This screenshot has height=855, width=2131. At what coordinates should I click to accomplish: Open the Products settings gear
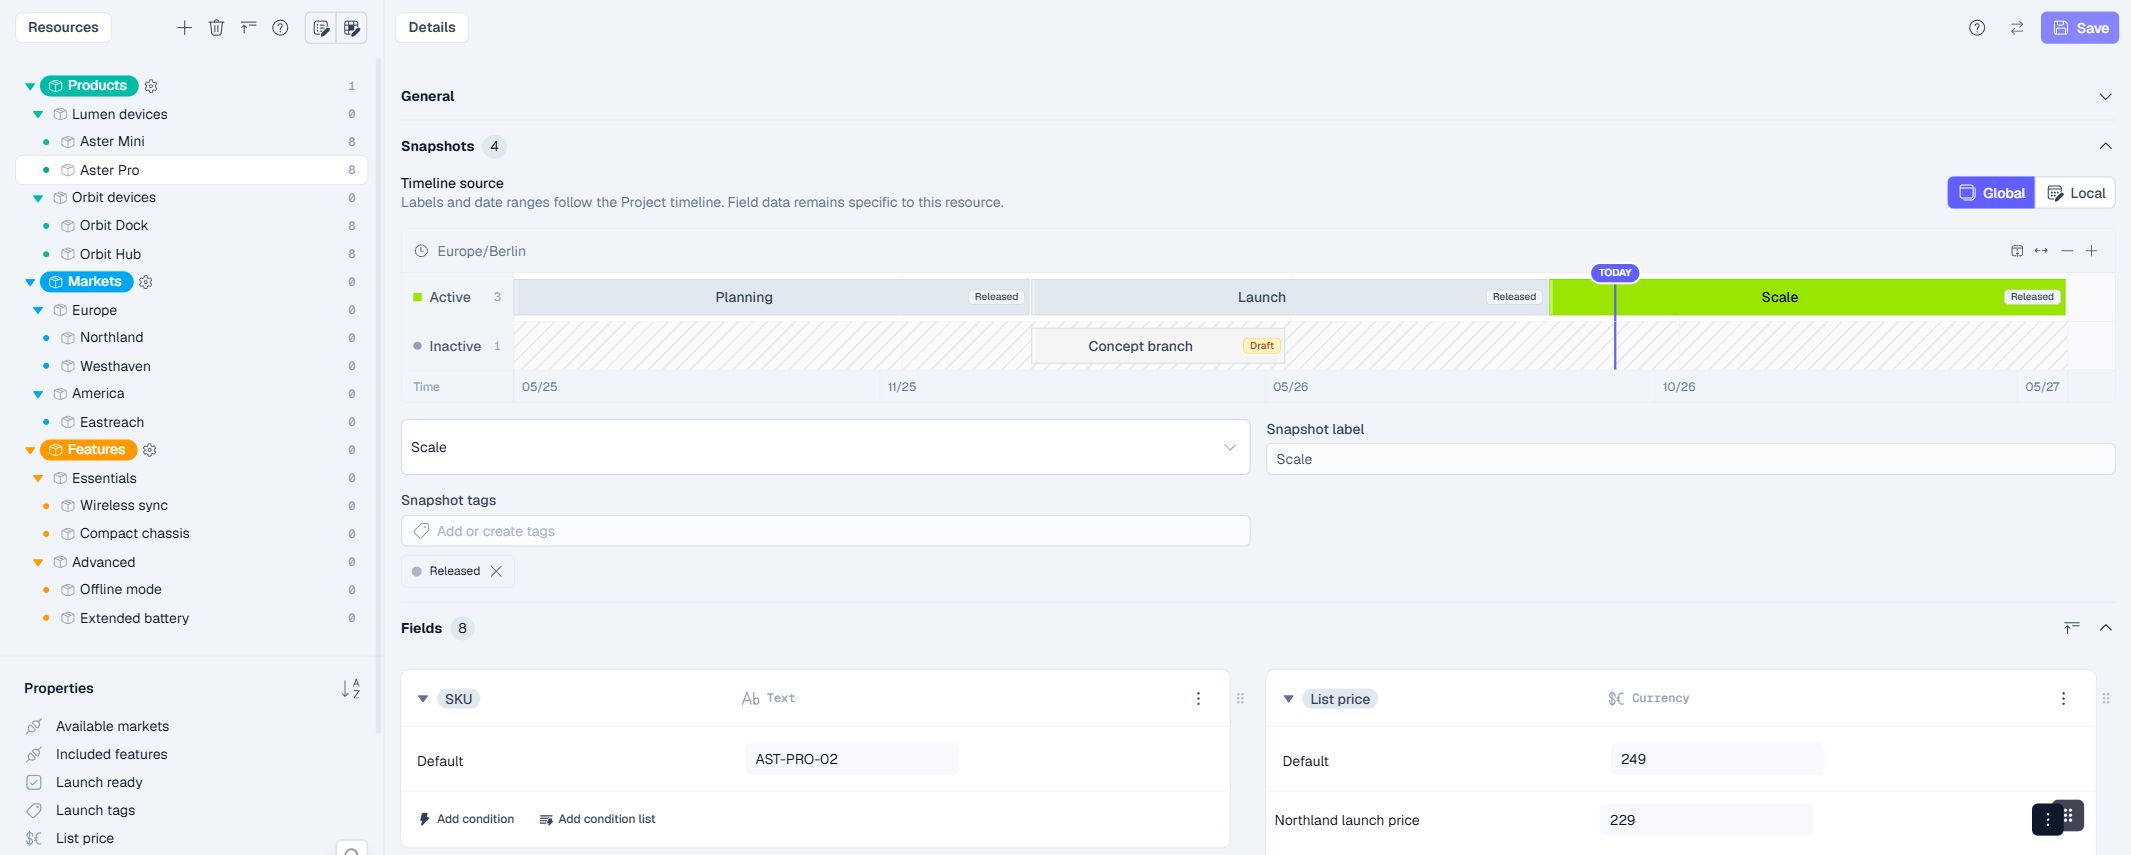pyautogui.click(x=151, y=86)
